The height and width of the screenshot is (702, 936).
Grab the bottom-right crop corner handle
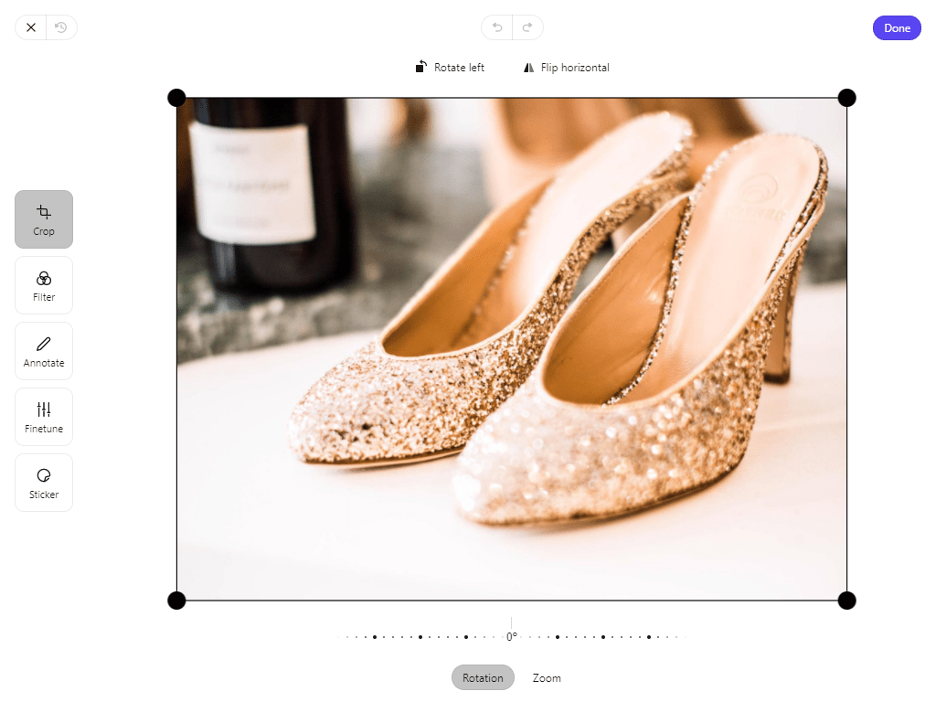[x=847, y=600]
